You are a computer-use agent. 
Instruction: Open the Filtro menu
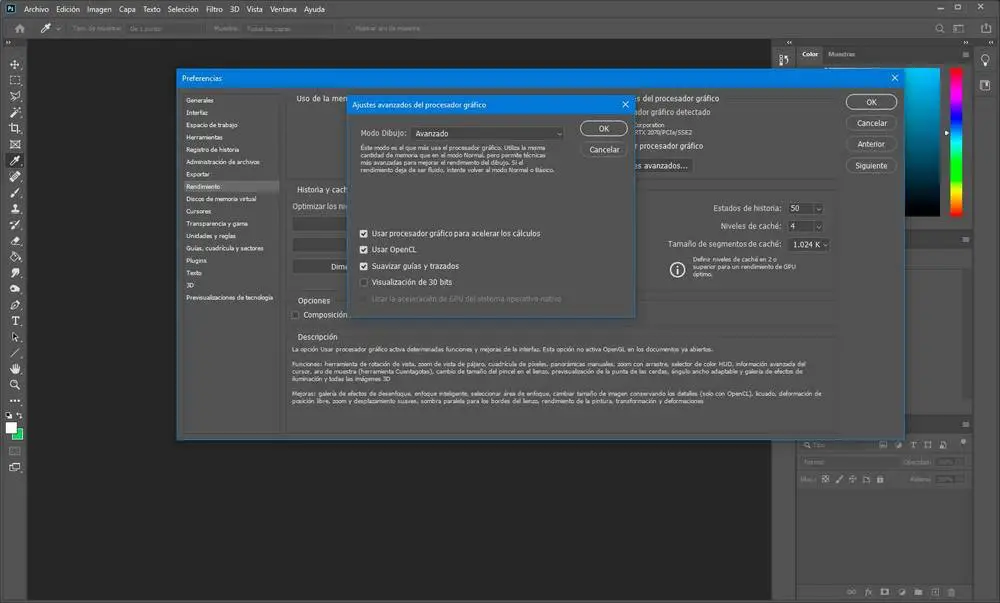click(214, 8)
